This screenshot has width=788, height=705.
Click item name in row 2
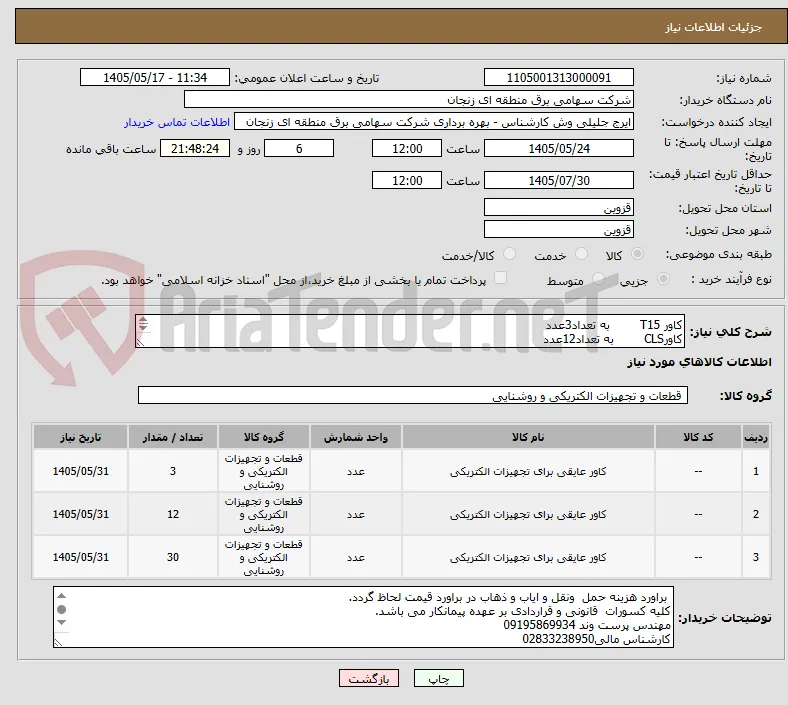tap(528, 515)
